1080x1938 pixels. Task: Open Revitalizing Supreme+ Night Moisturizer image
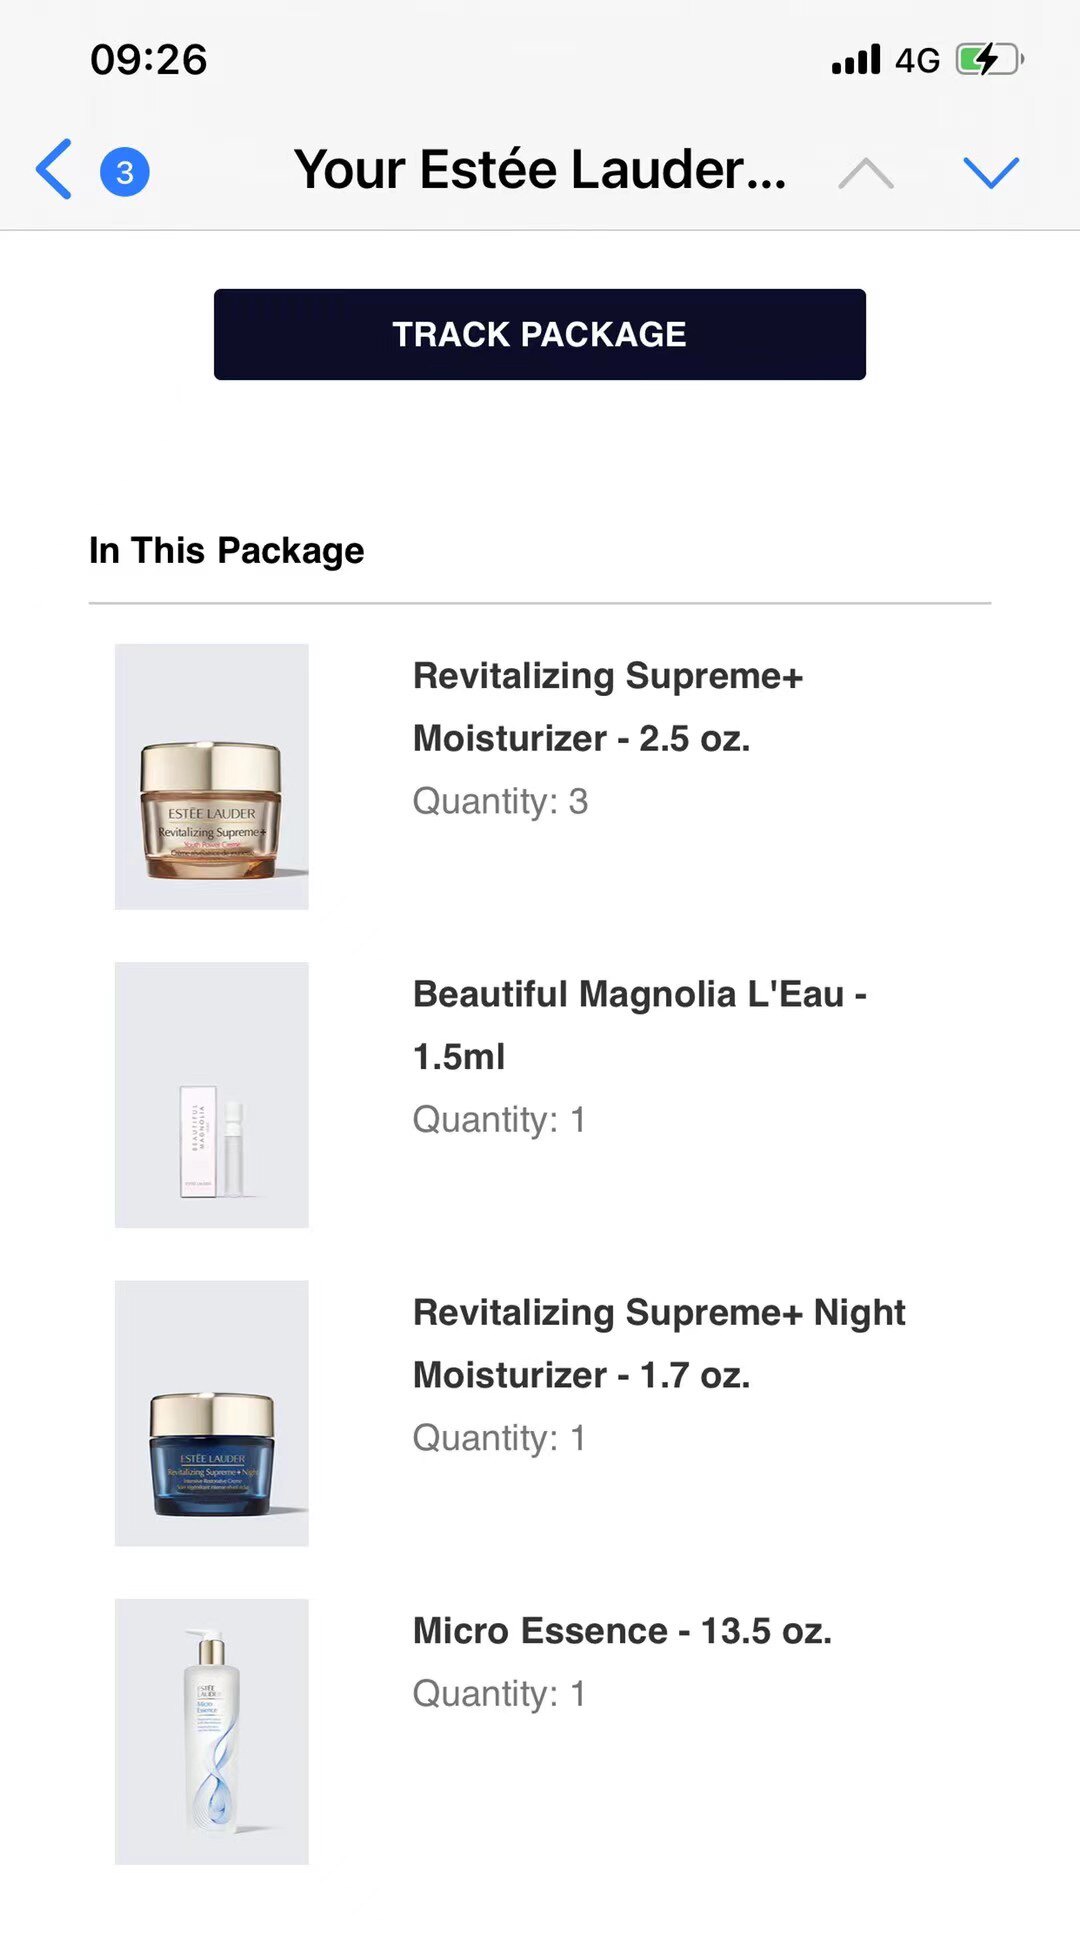pos(212,1413)
